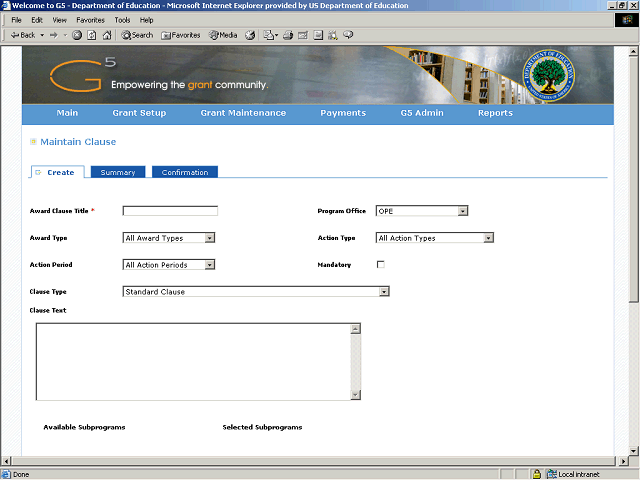This screenshot has width=640, height=480.
Task: Expand the Program Office dropdown
Action: point(422,211)
